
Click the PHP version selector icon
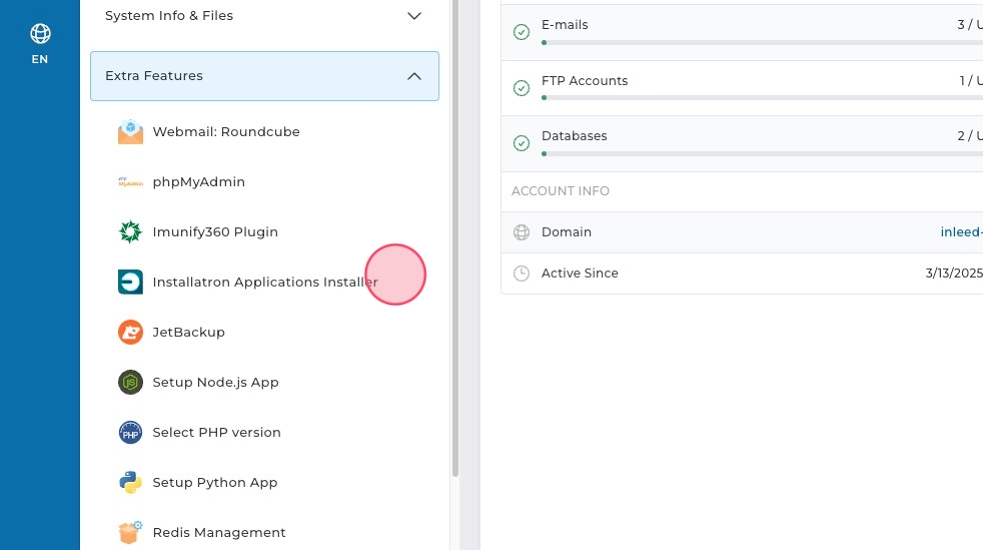point(130,432)
